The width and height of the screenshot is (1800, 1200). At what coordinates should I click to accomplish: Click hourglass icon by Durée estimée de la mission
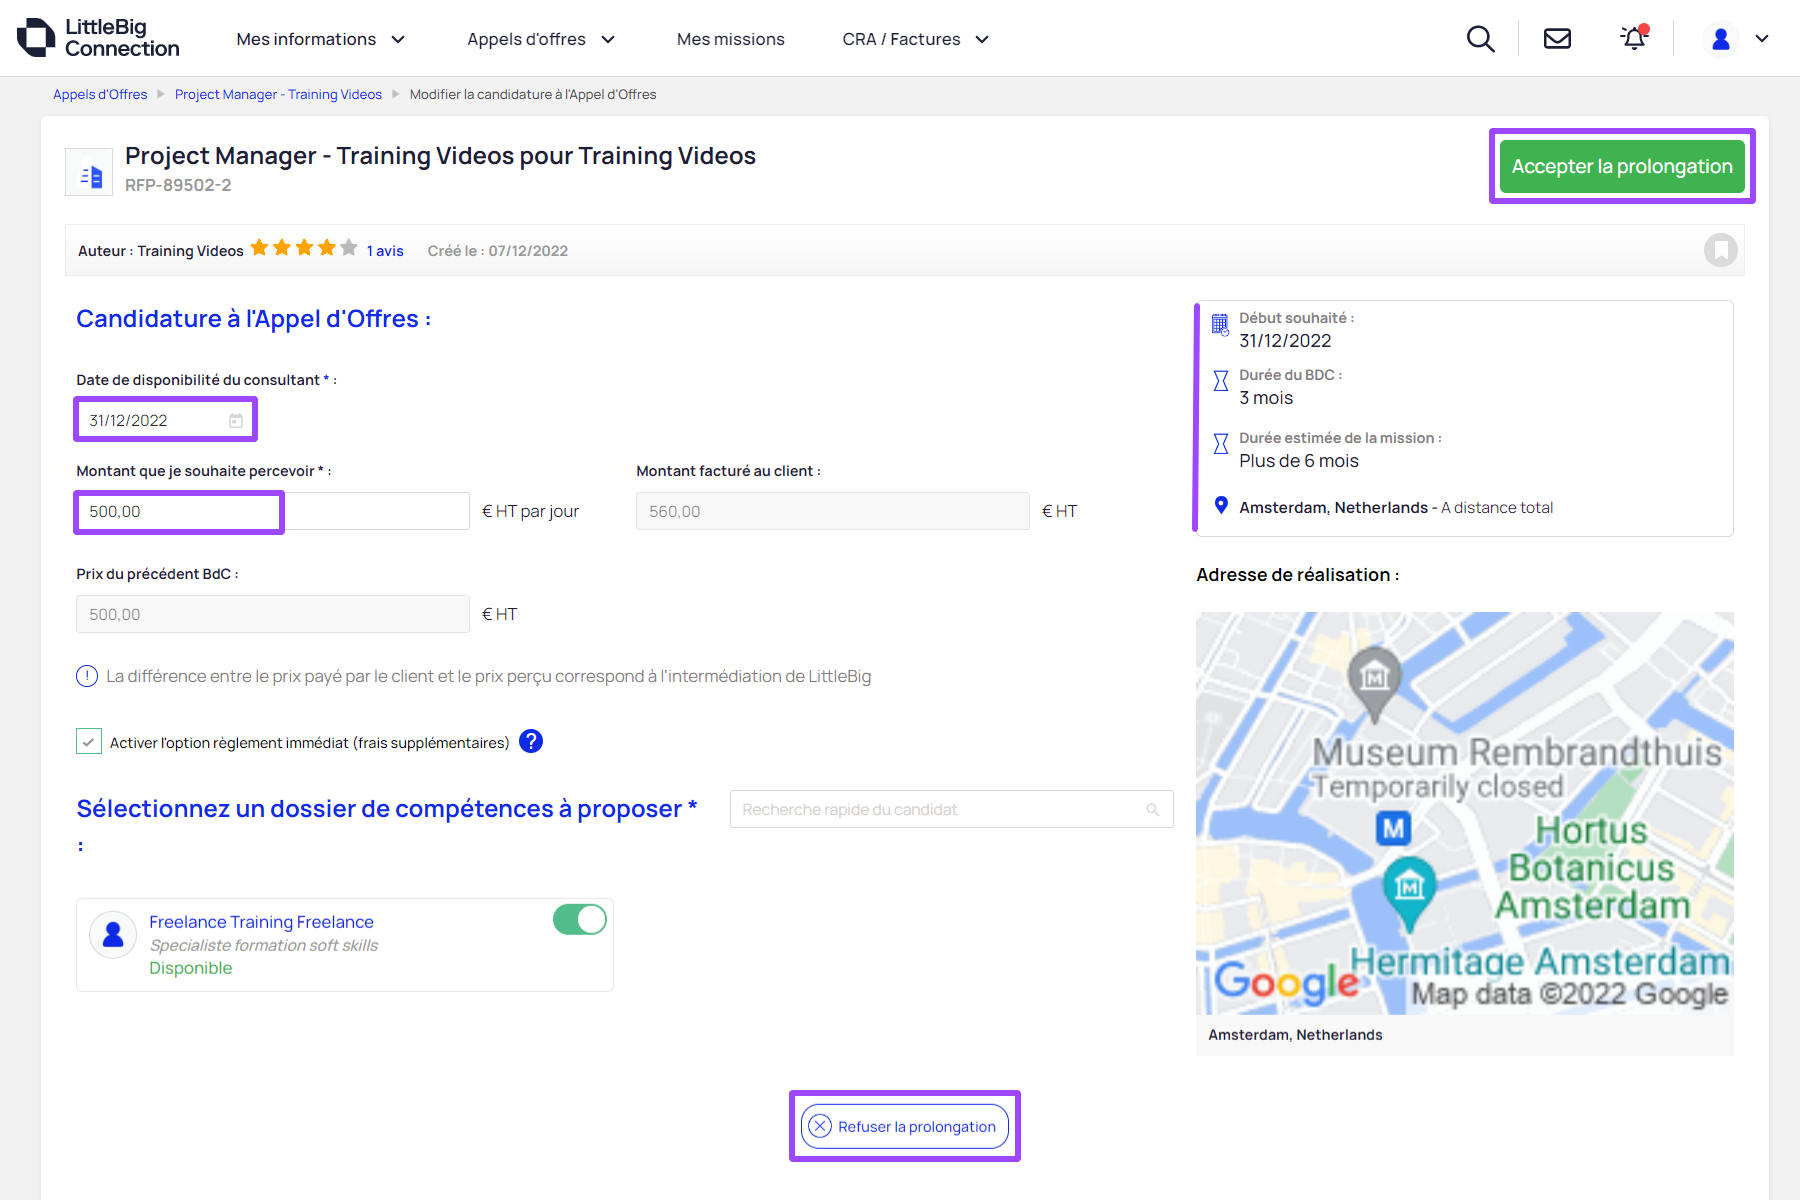(x=1221, y=444)
